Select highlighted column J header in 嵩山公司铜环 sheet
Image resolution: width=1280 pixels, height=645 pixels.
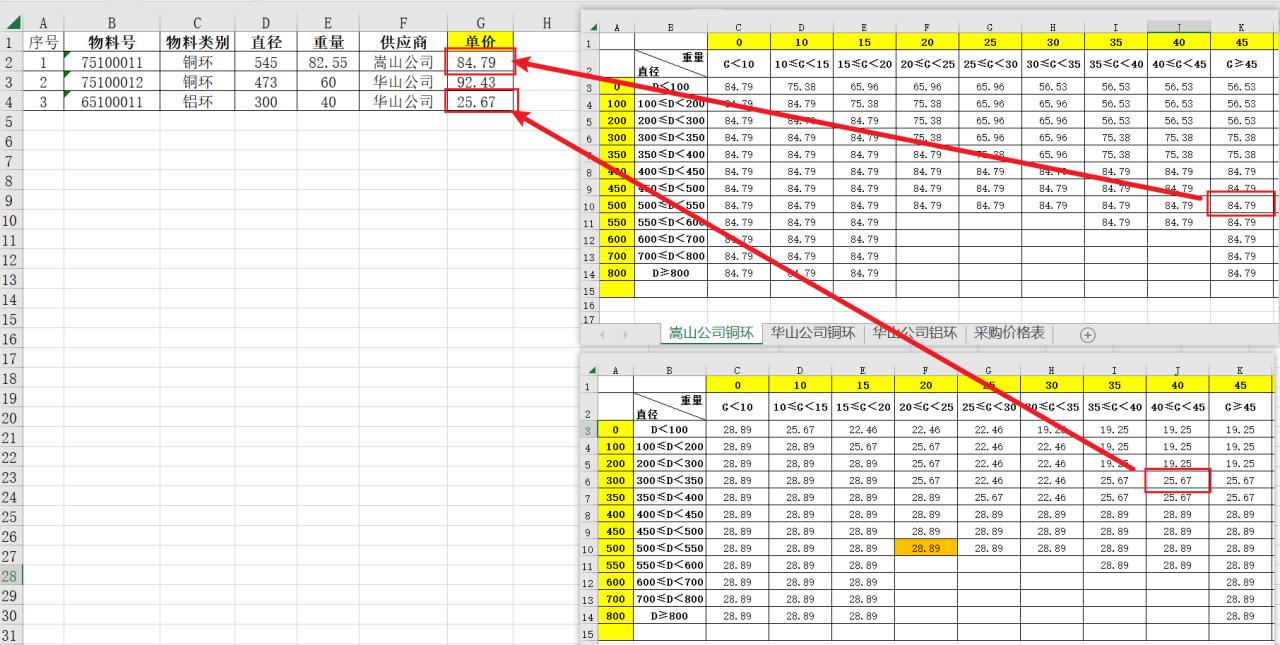pyautogui.click(x=1179, y=27)
